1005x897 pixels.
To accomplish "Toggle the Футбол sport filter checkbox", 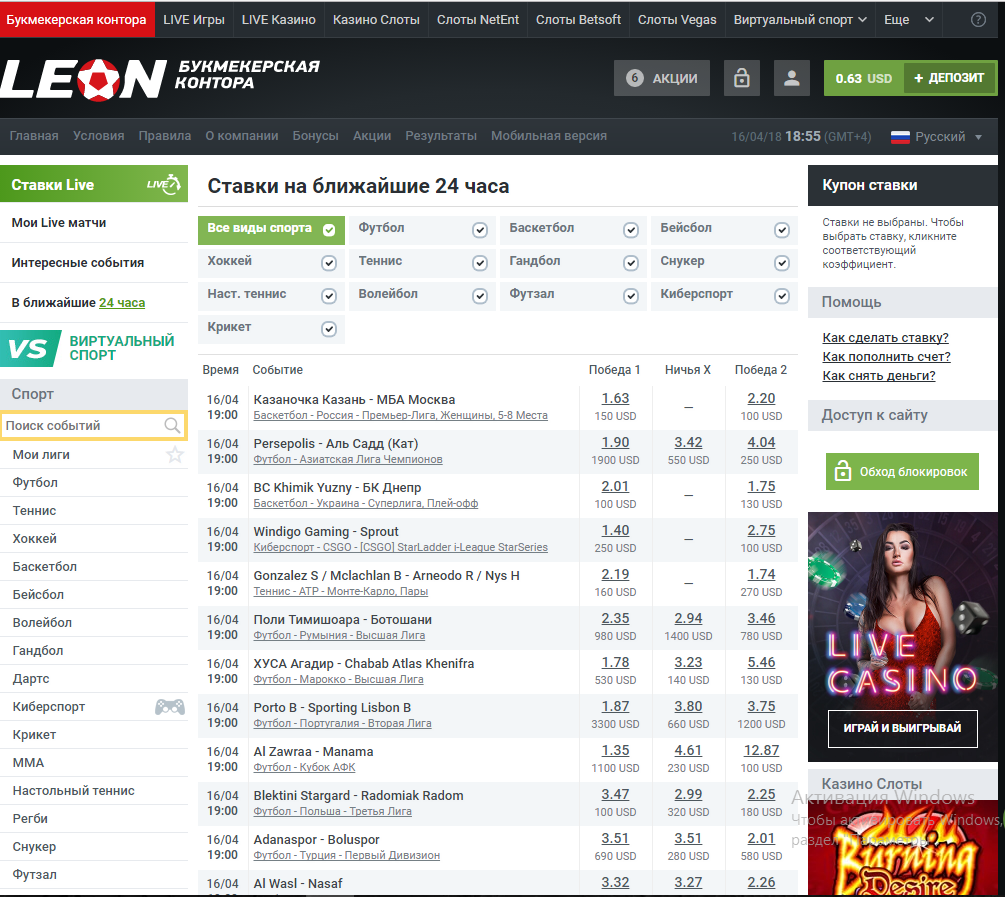I will (x=480, y=230).
